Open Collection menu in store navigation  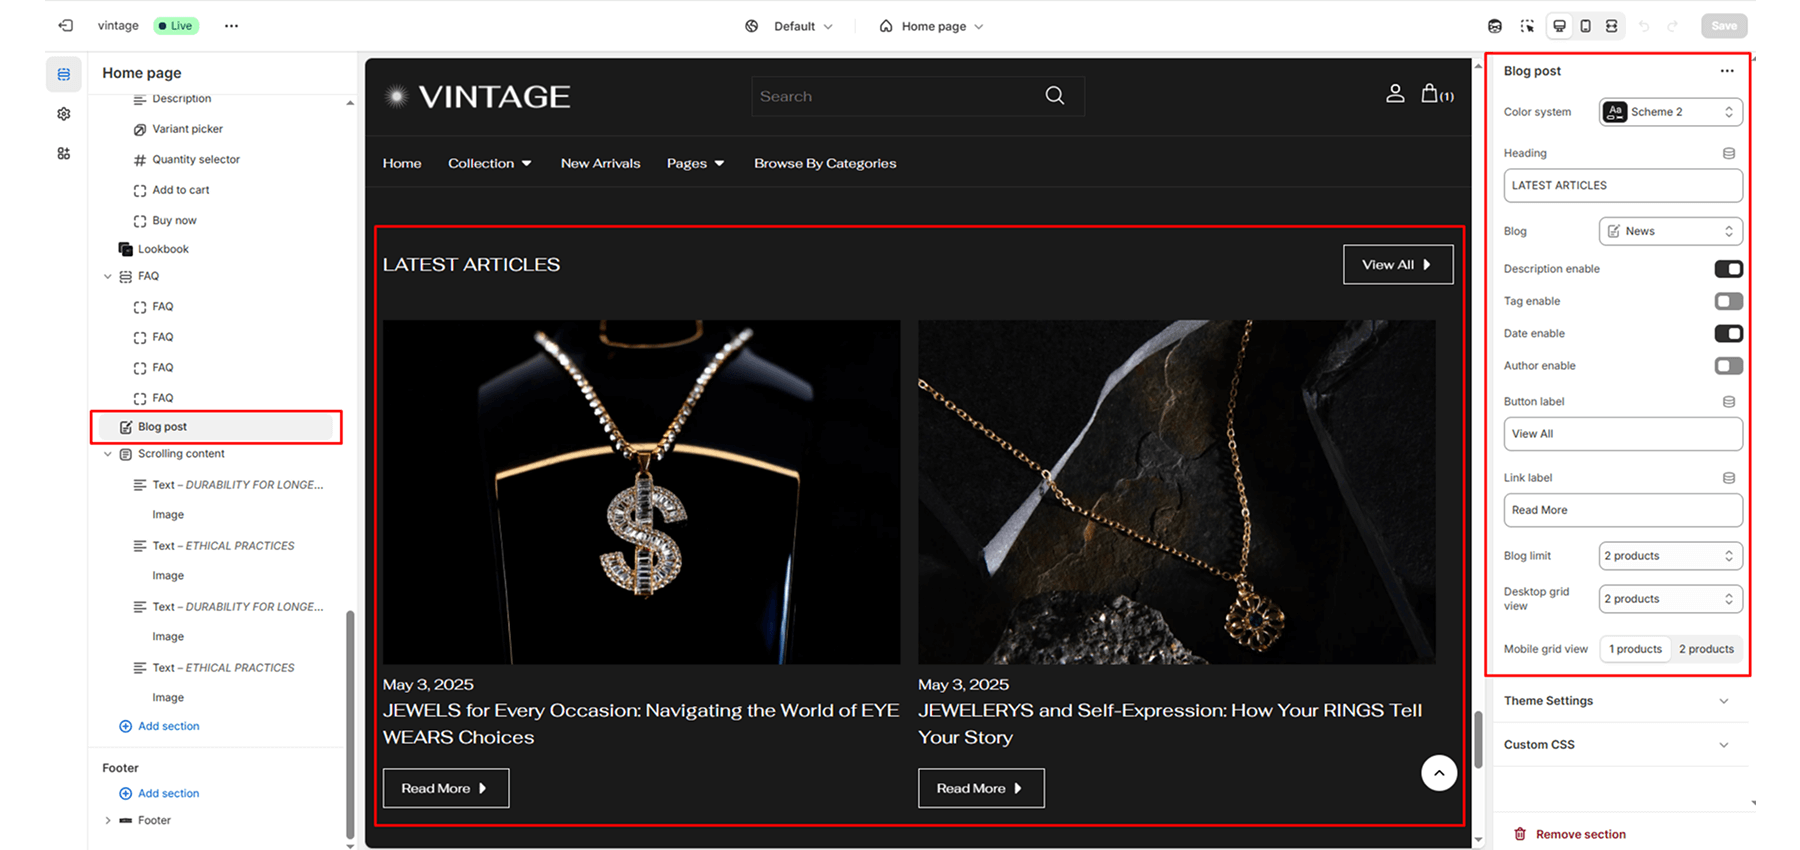(490, 164)
